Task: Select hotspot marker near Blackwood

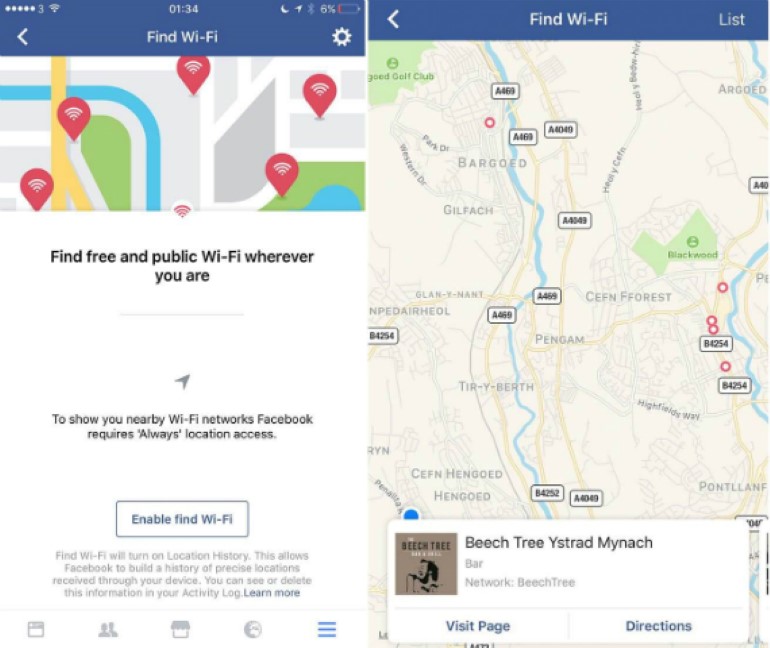Action: coord(722,287)
